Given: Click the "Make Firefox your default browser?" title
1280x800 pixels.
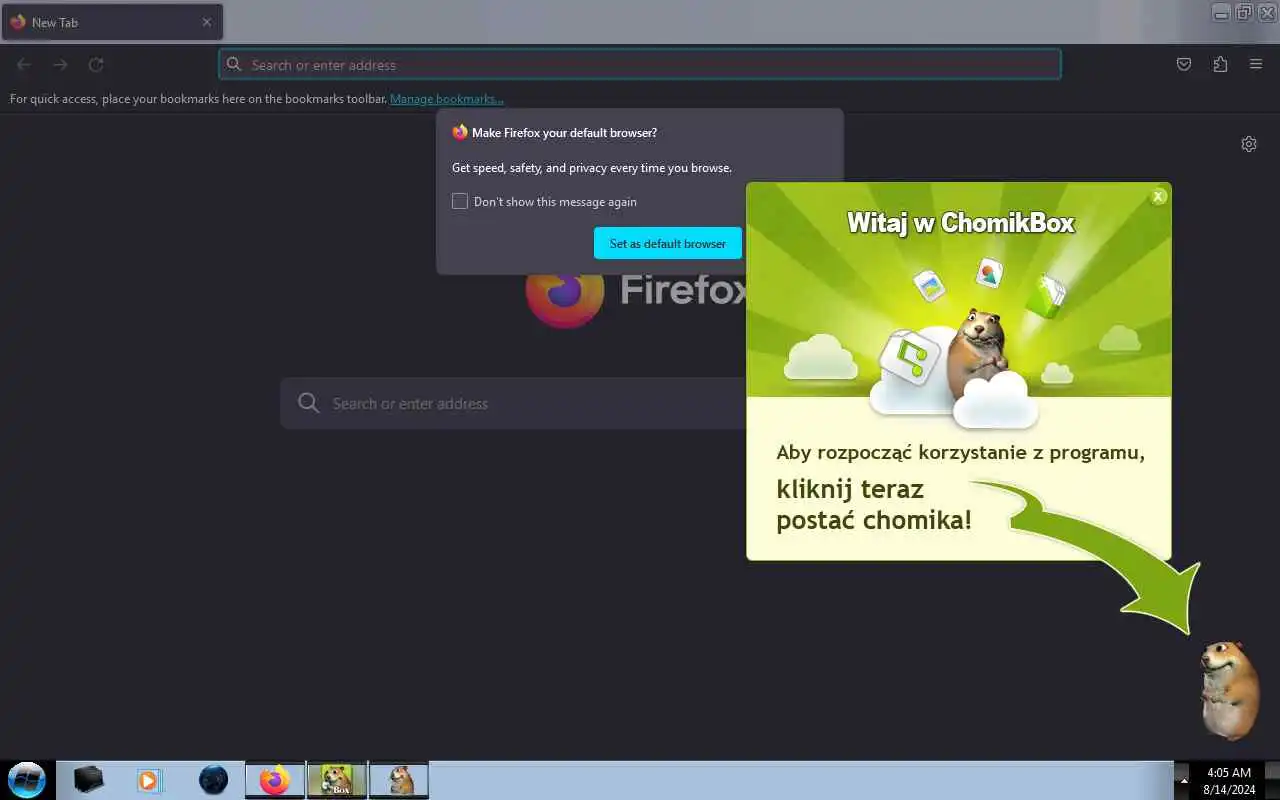Looking at the screenshot, I should 564,132.
